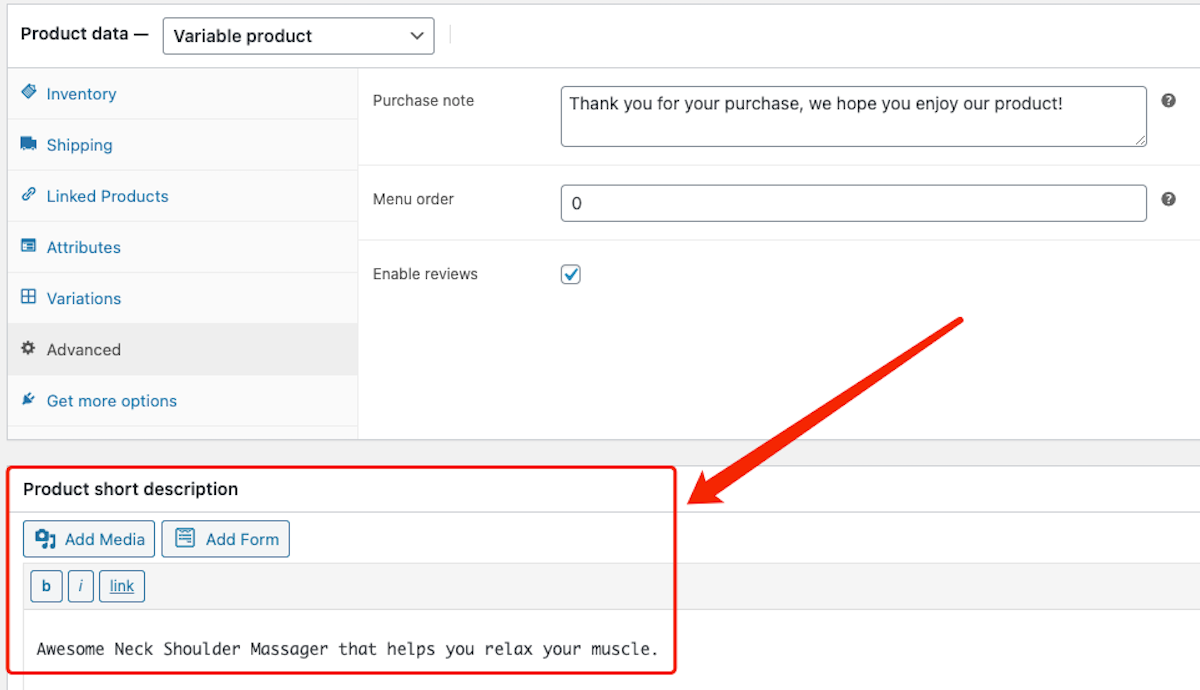Open Get more options tab

182,401
